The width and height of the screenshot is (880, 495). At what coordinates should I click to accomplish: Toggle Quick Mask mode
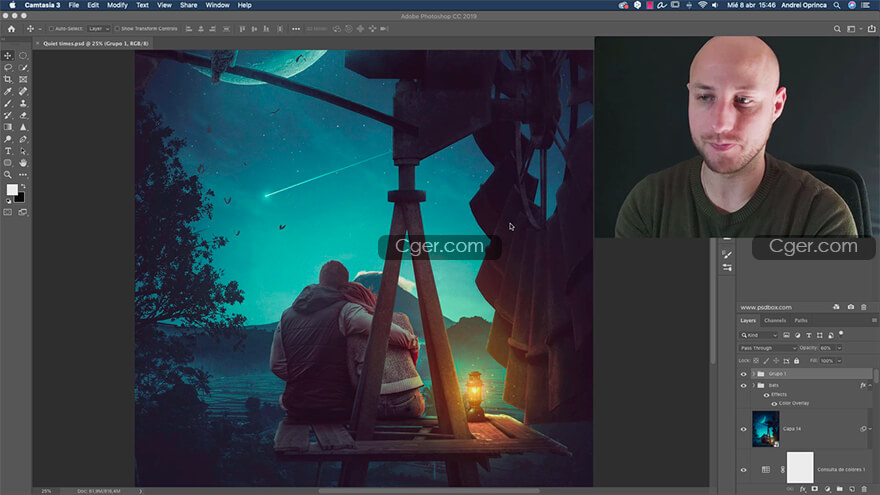point(8,212)
